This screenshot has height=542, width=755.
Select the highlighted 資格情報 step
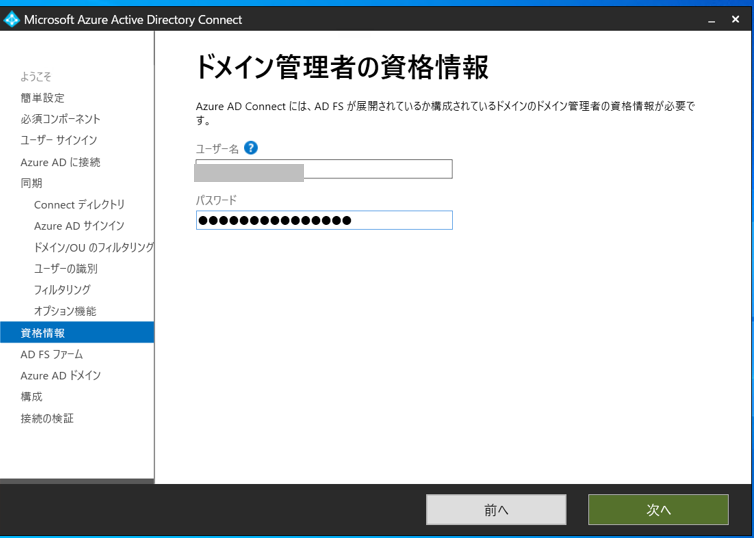tap(77, 333)
